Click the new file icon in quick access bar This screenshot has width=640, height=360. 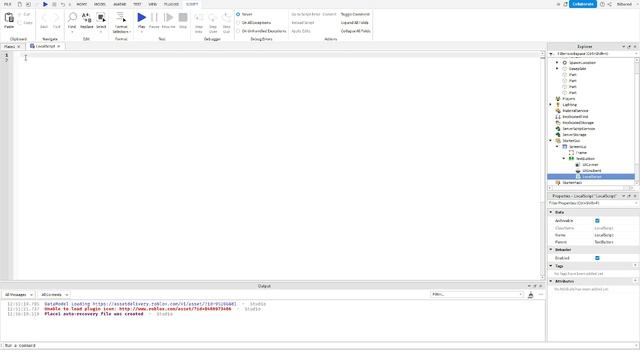tap(20, 4)
